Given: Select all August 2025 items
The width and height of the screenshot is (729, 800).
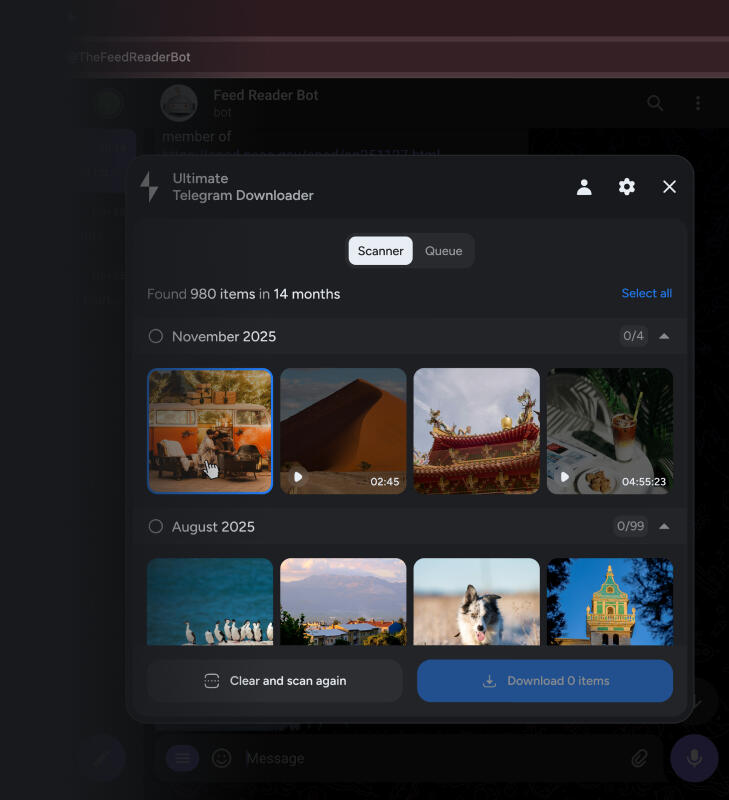Looking at the screenshot, I should pyautogui.click(x=156, y=526).
